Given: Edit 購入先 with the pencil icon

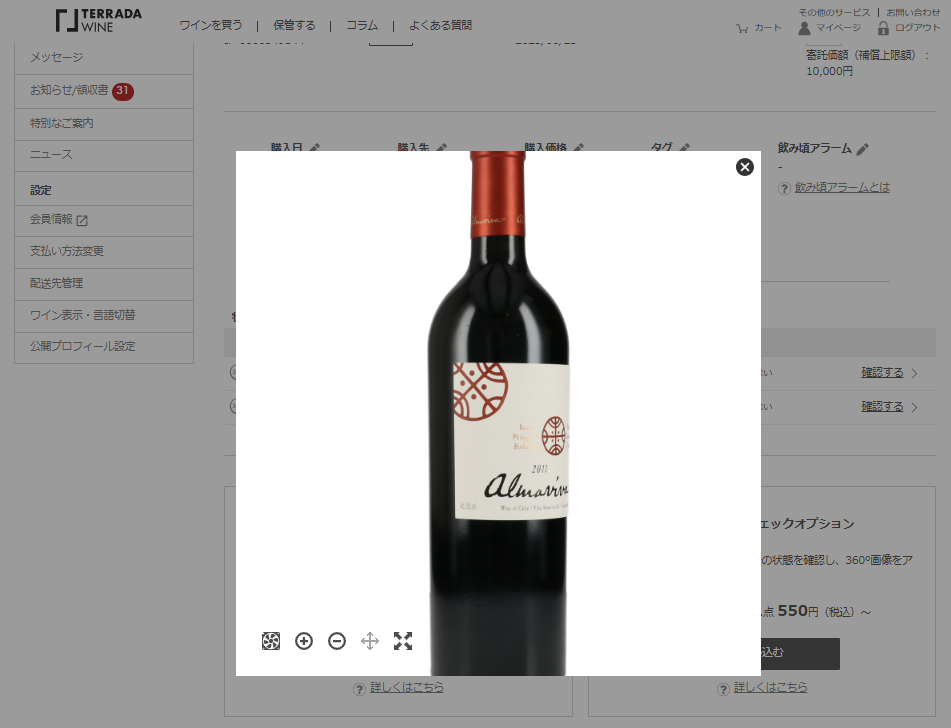Looking at the screenshot, I should [x=442, y=147].
